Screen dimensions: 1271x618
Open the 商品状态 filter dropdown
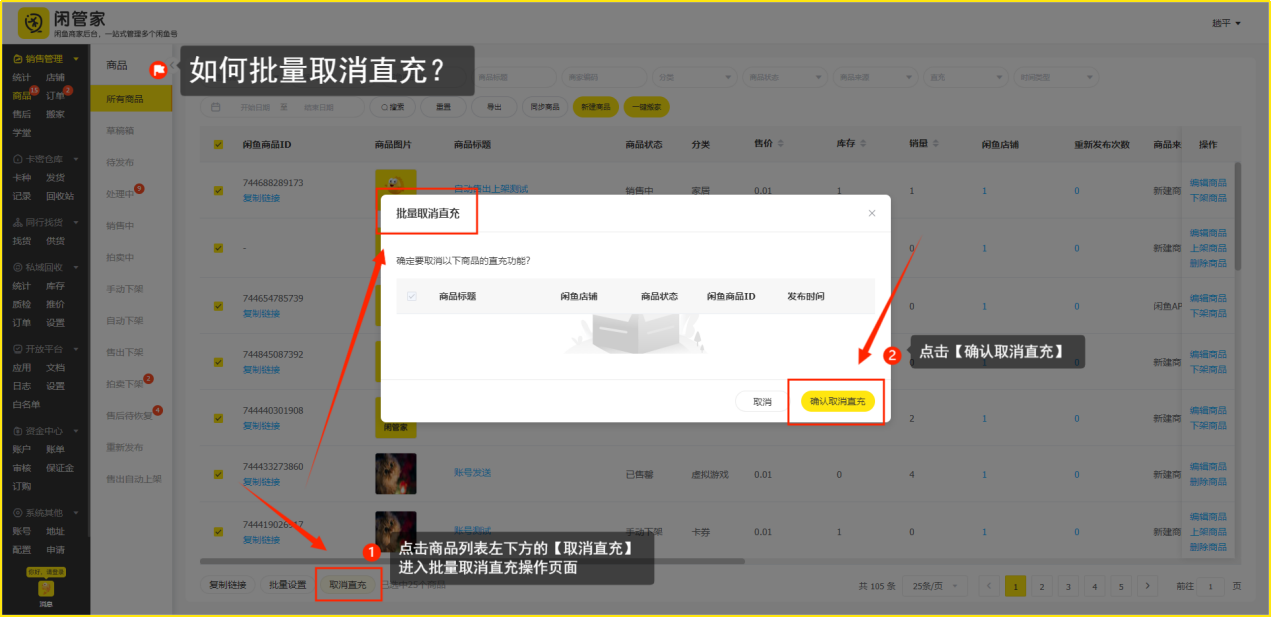(x=785, y=77)
